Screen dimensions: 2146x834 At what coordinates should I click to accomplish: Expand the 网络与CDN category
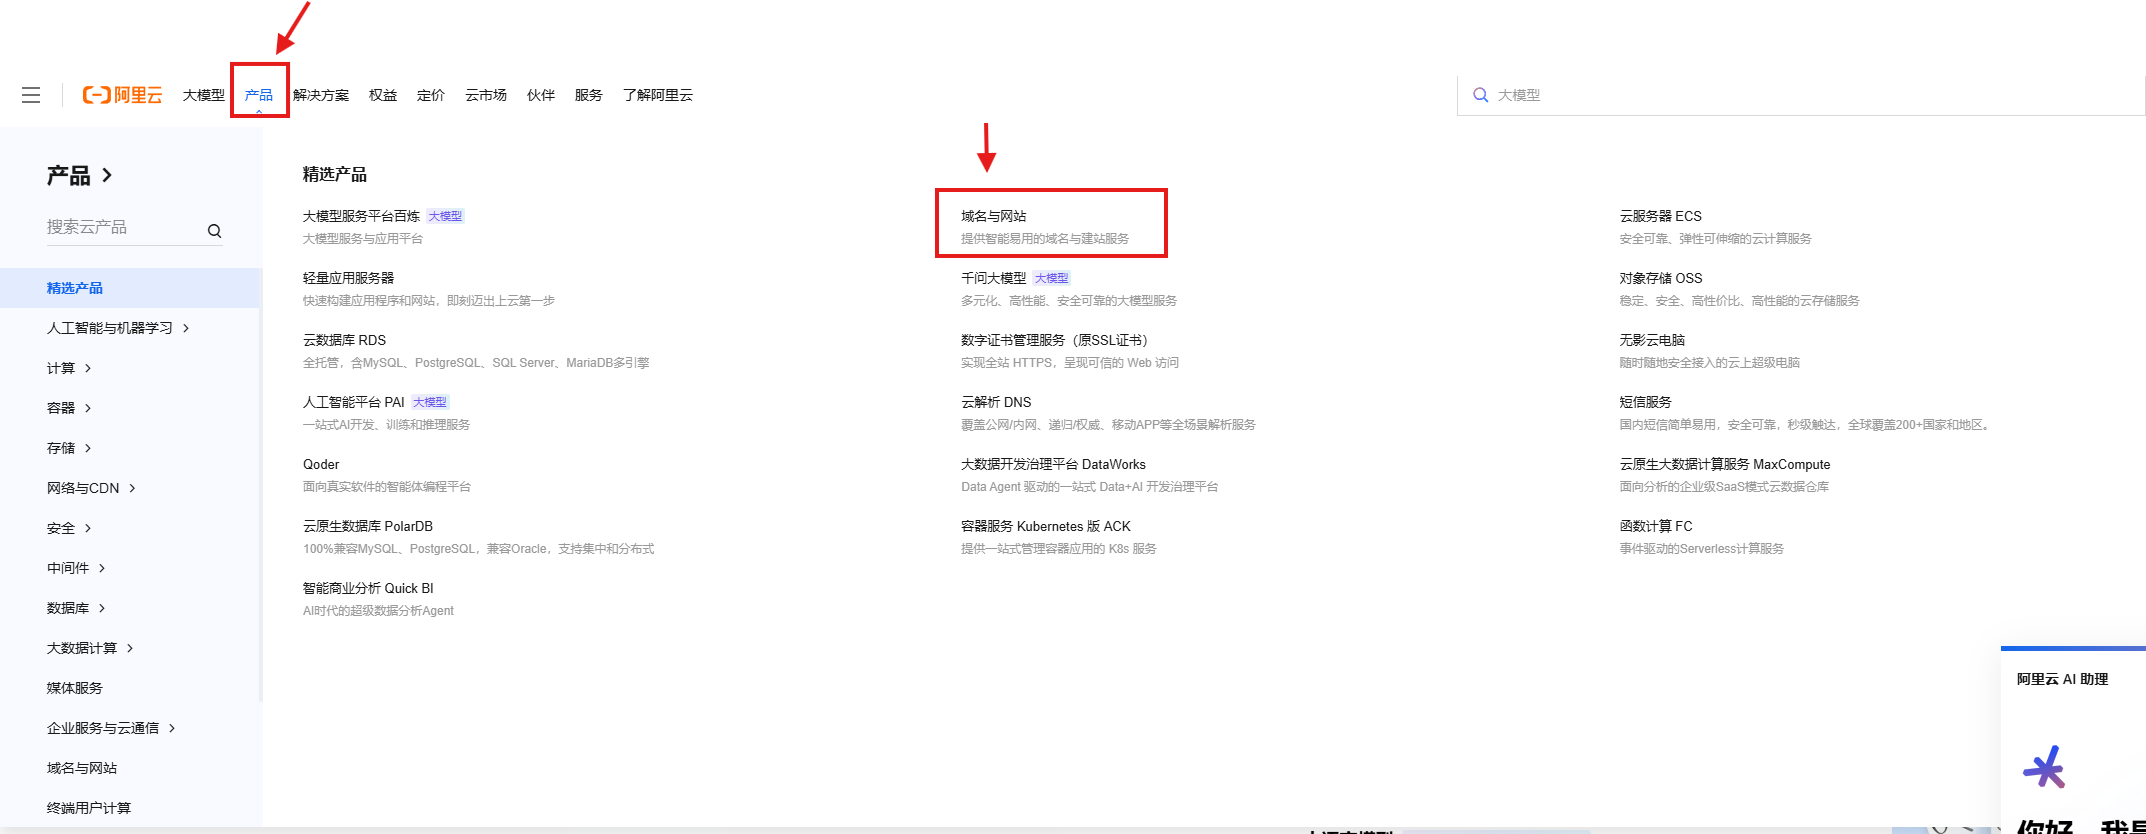click(91, 488)
